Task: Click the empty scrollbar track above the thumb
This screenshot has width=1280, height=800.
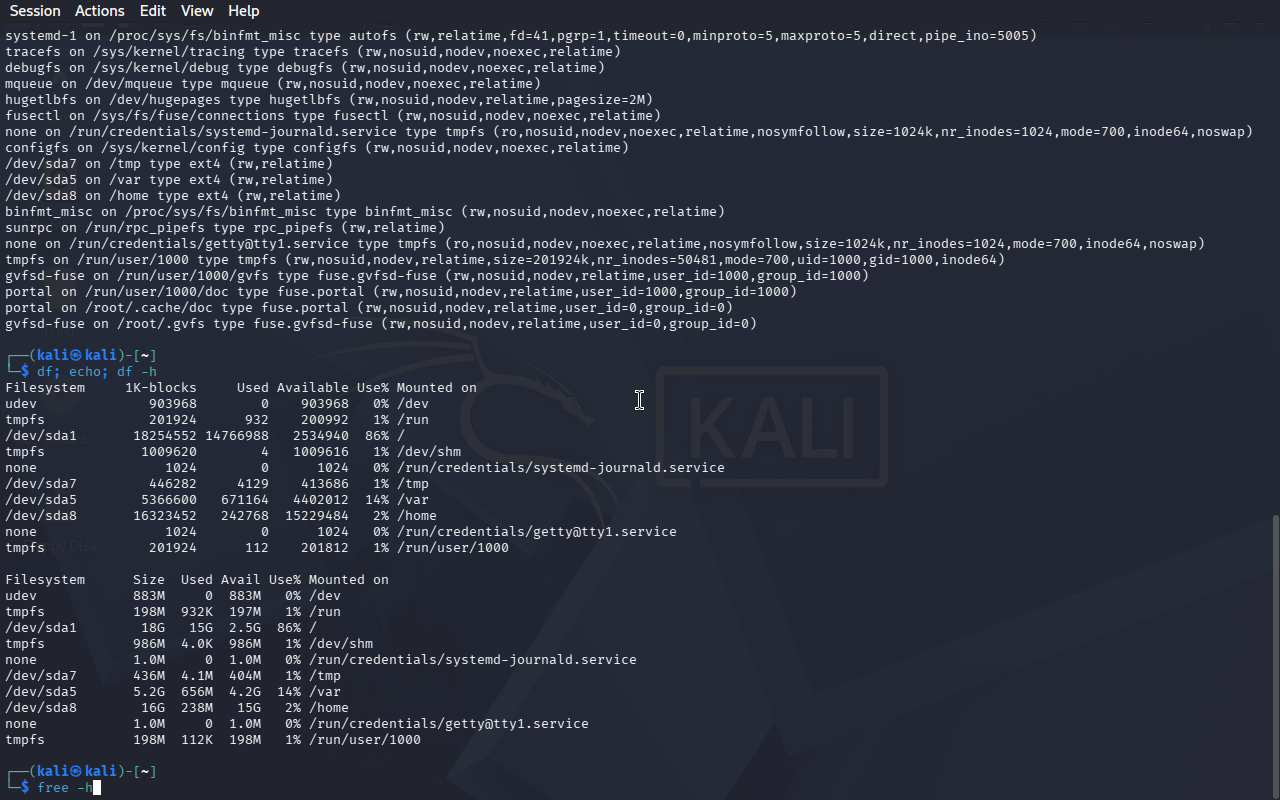Action: coord(1274,270)
